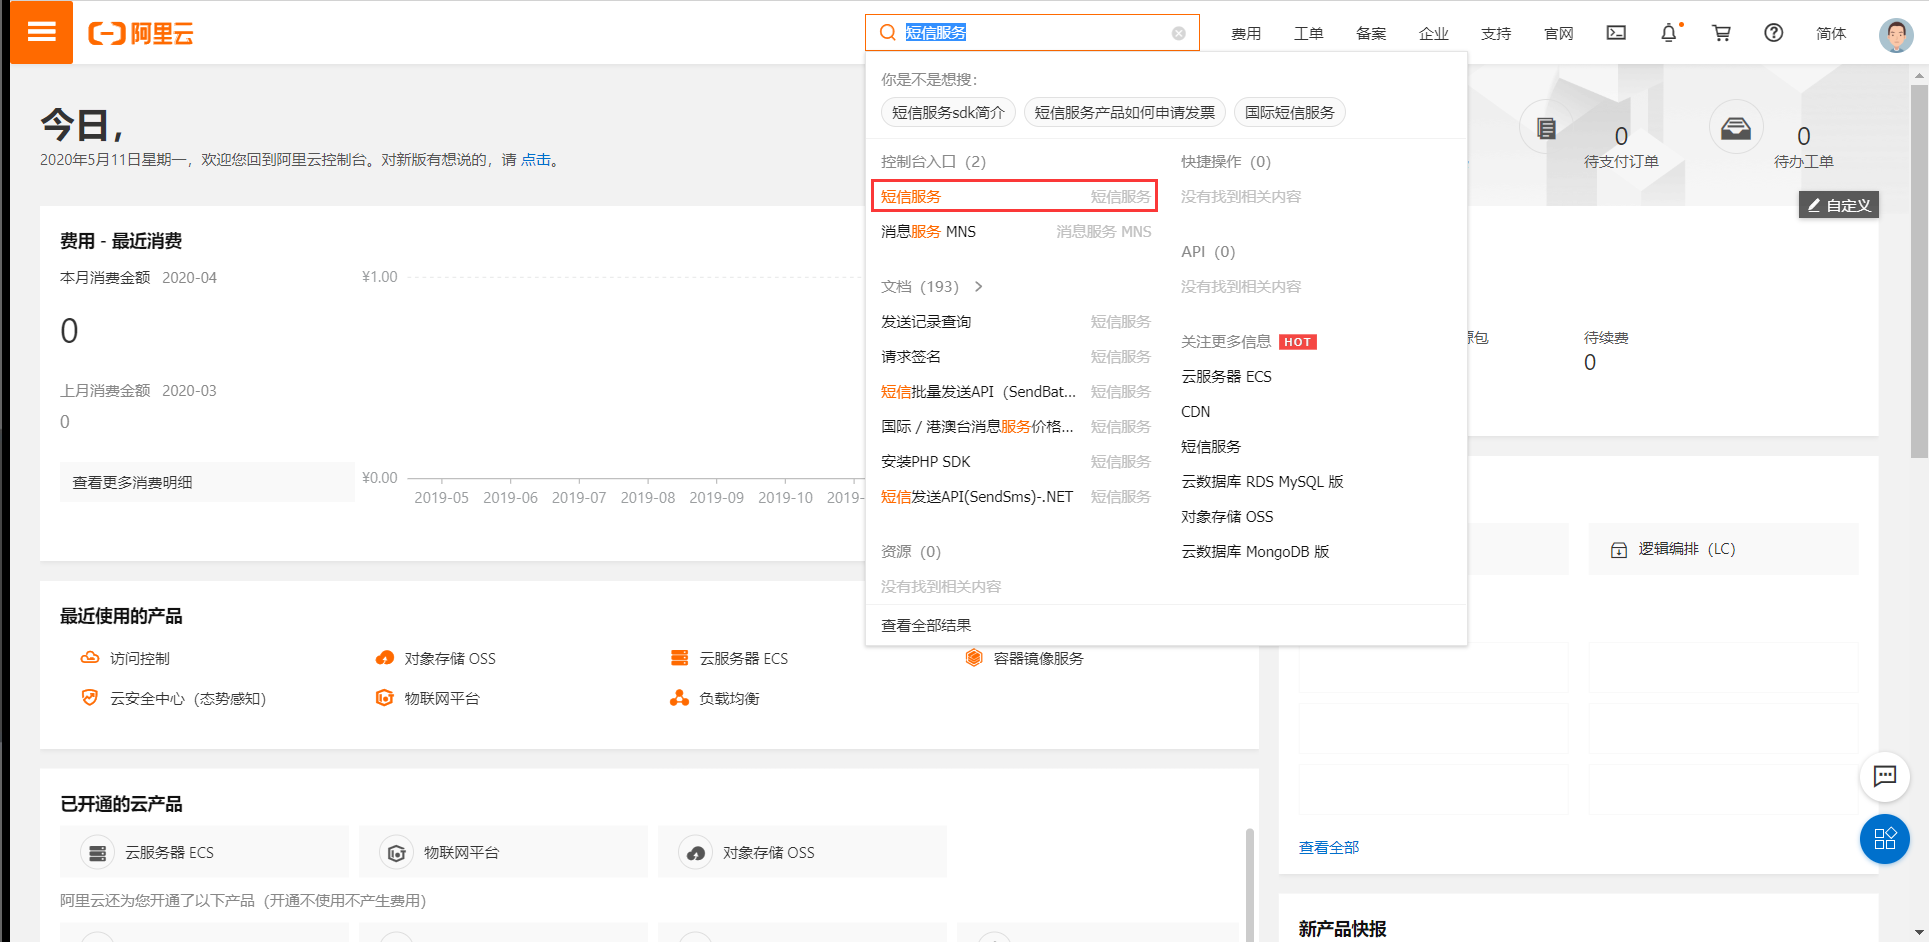Click the 短信服务 search input field
Image resolution: width=1929 pixels, height=942 pixels.
pyautogui.click(x=1032, y=33)
